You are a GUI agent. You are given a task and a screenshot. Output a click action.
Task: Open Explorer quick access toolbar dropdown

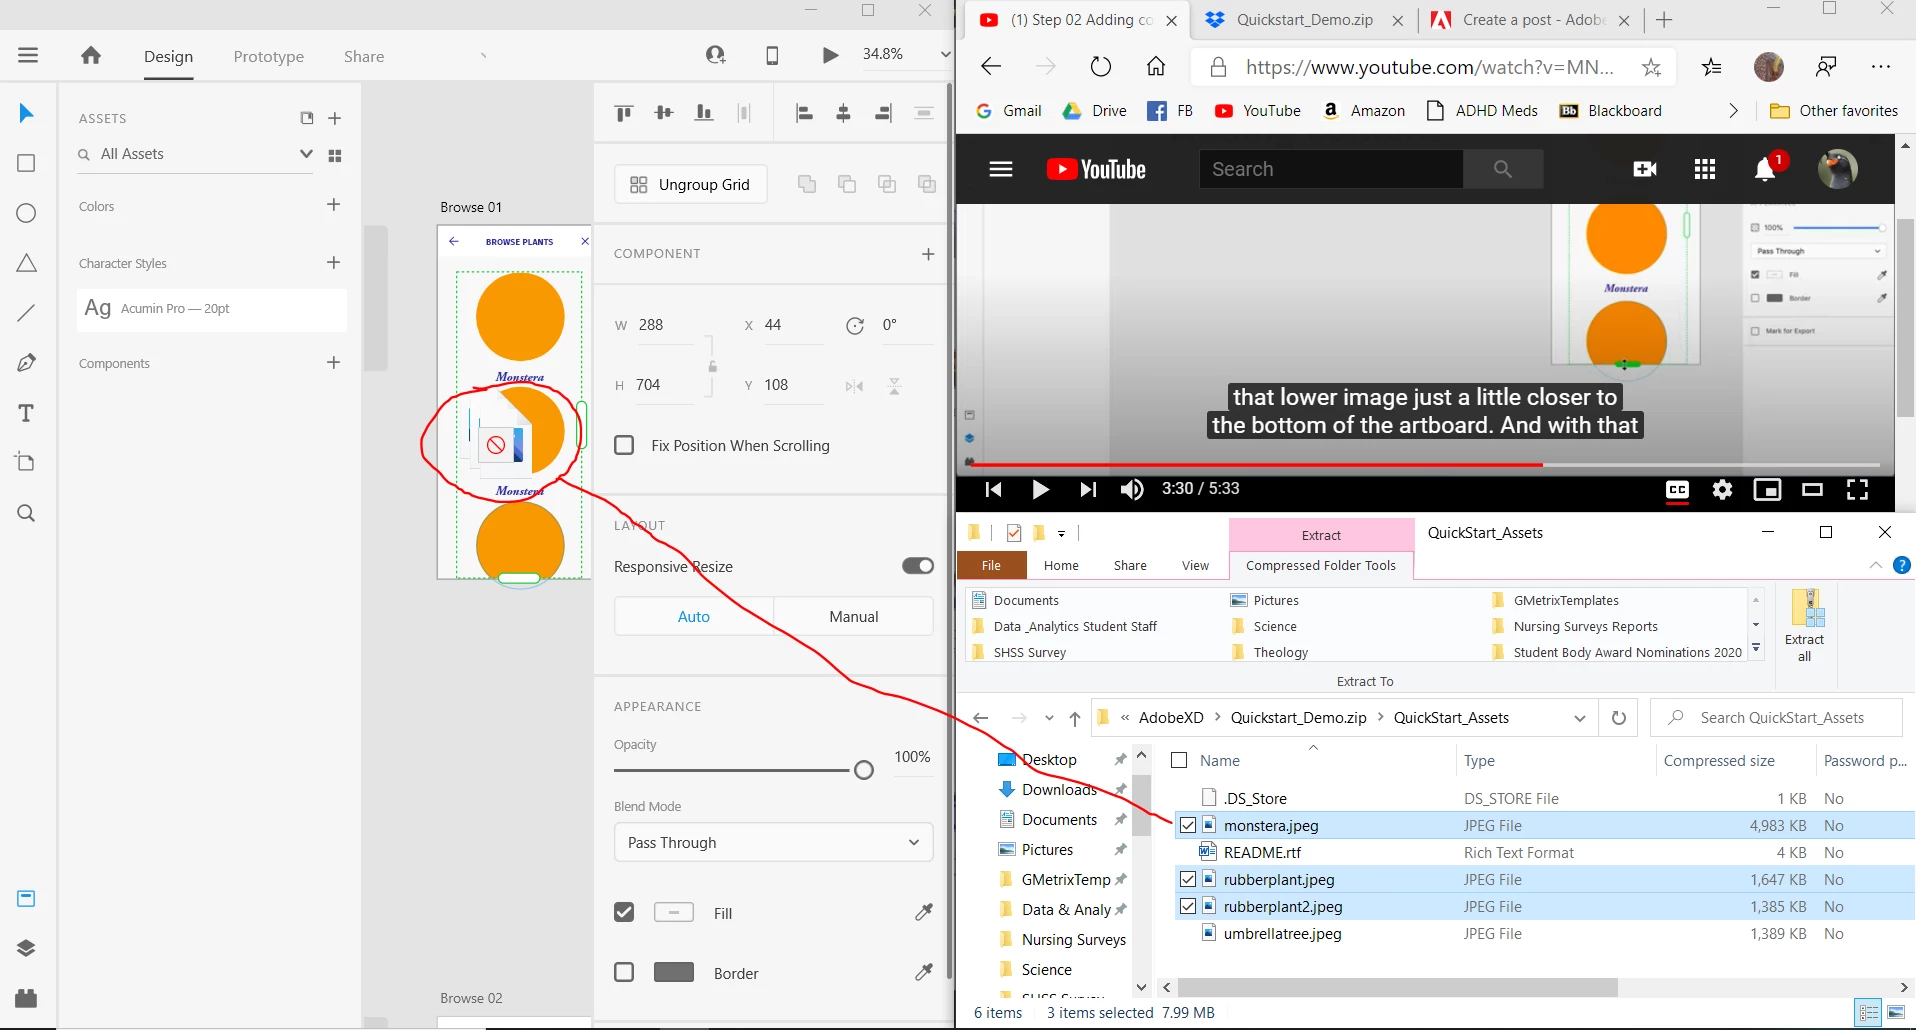1062,533
